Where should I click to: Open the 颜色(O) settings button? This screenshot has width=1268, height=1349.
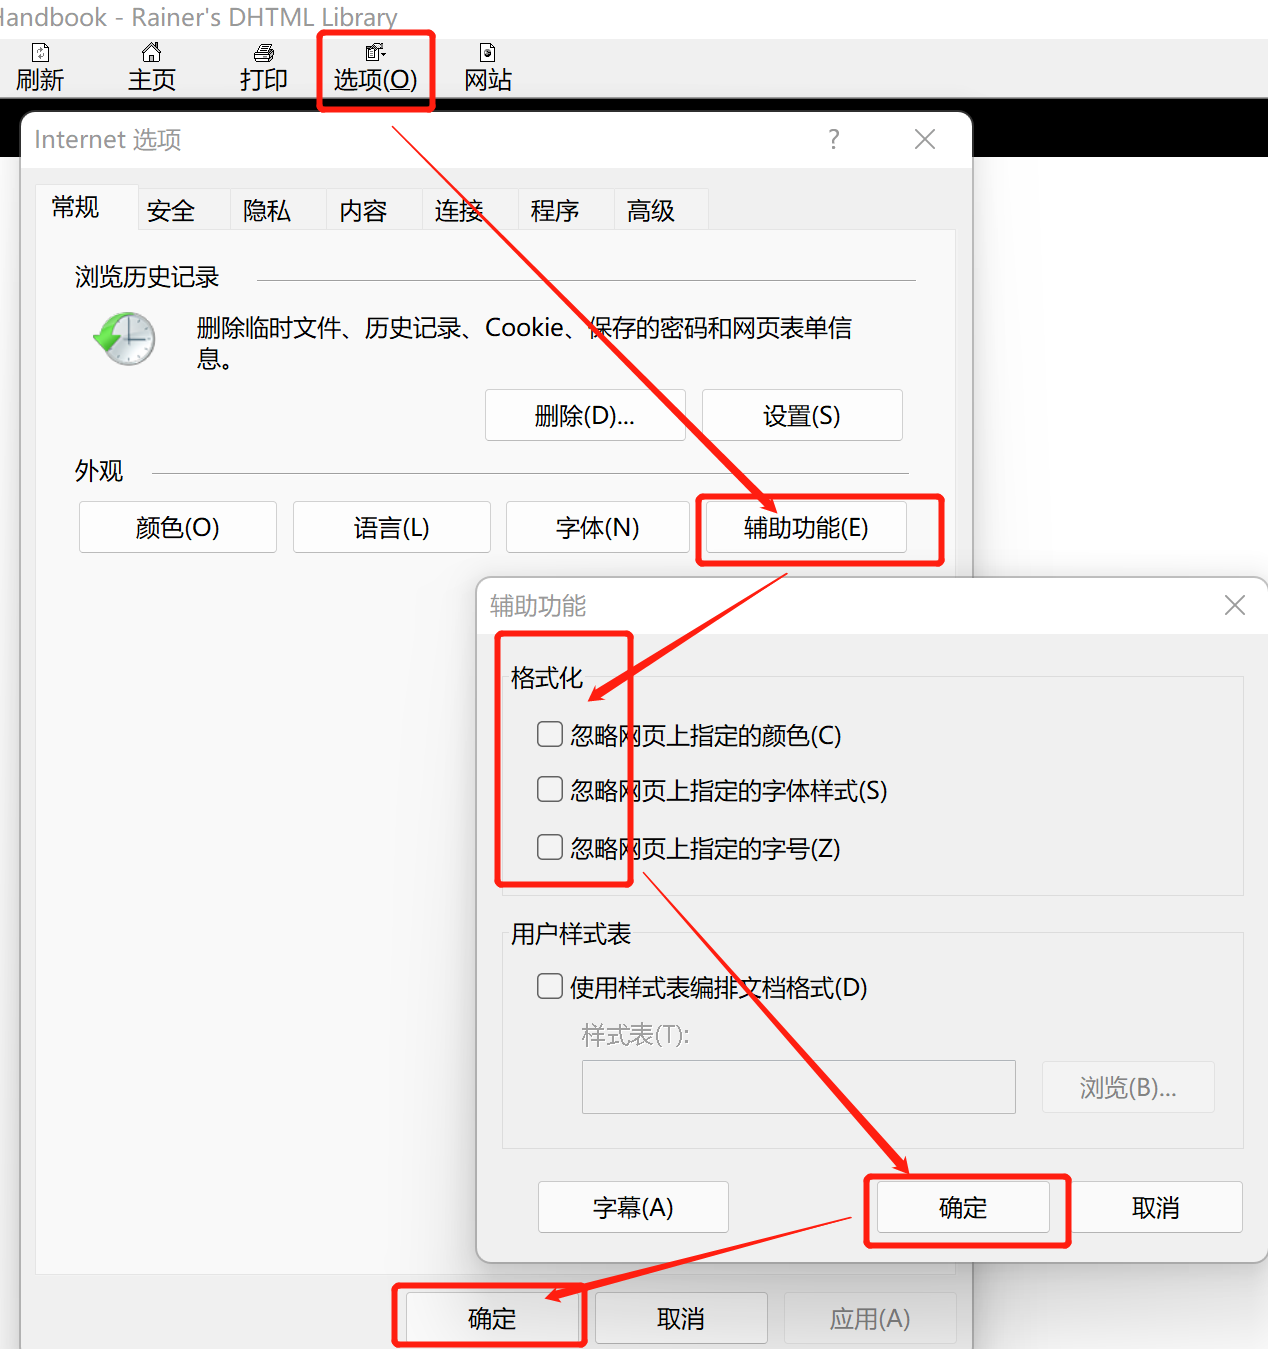(178, 527)
